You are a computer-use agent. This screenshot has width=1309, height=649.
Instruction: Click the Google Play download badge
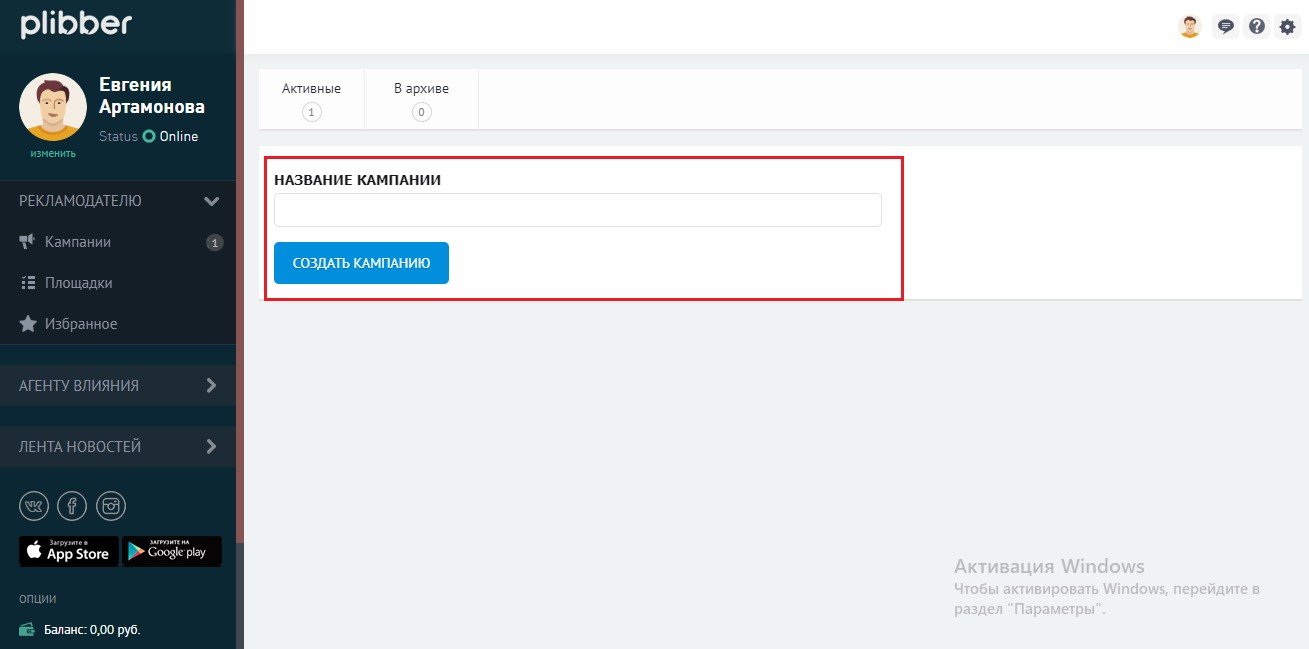coord(172,551)
